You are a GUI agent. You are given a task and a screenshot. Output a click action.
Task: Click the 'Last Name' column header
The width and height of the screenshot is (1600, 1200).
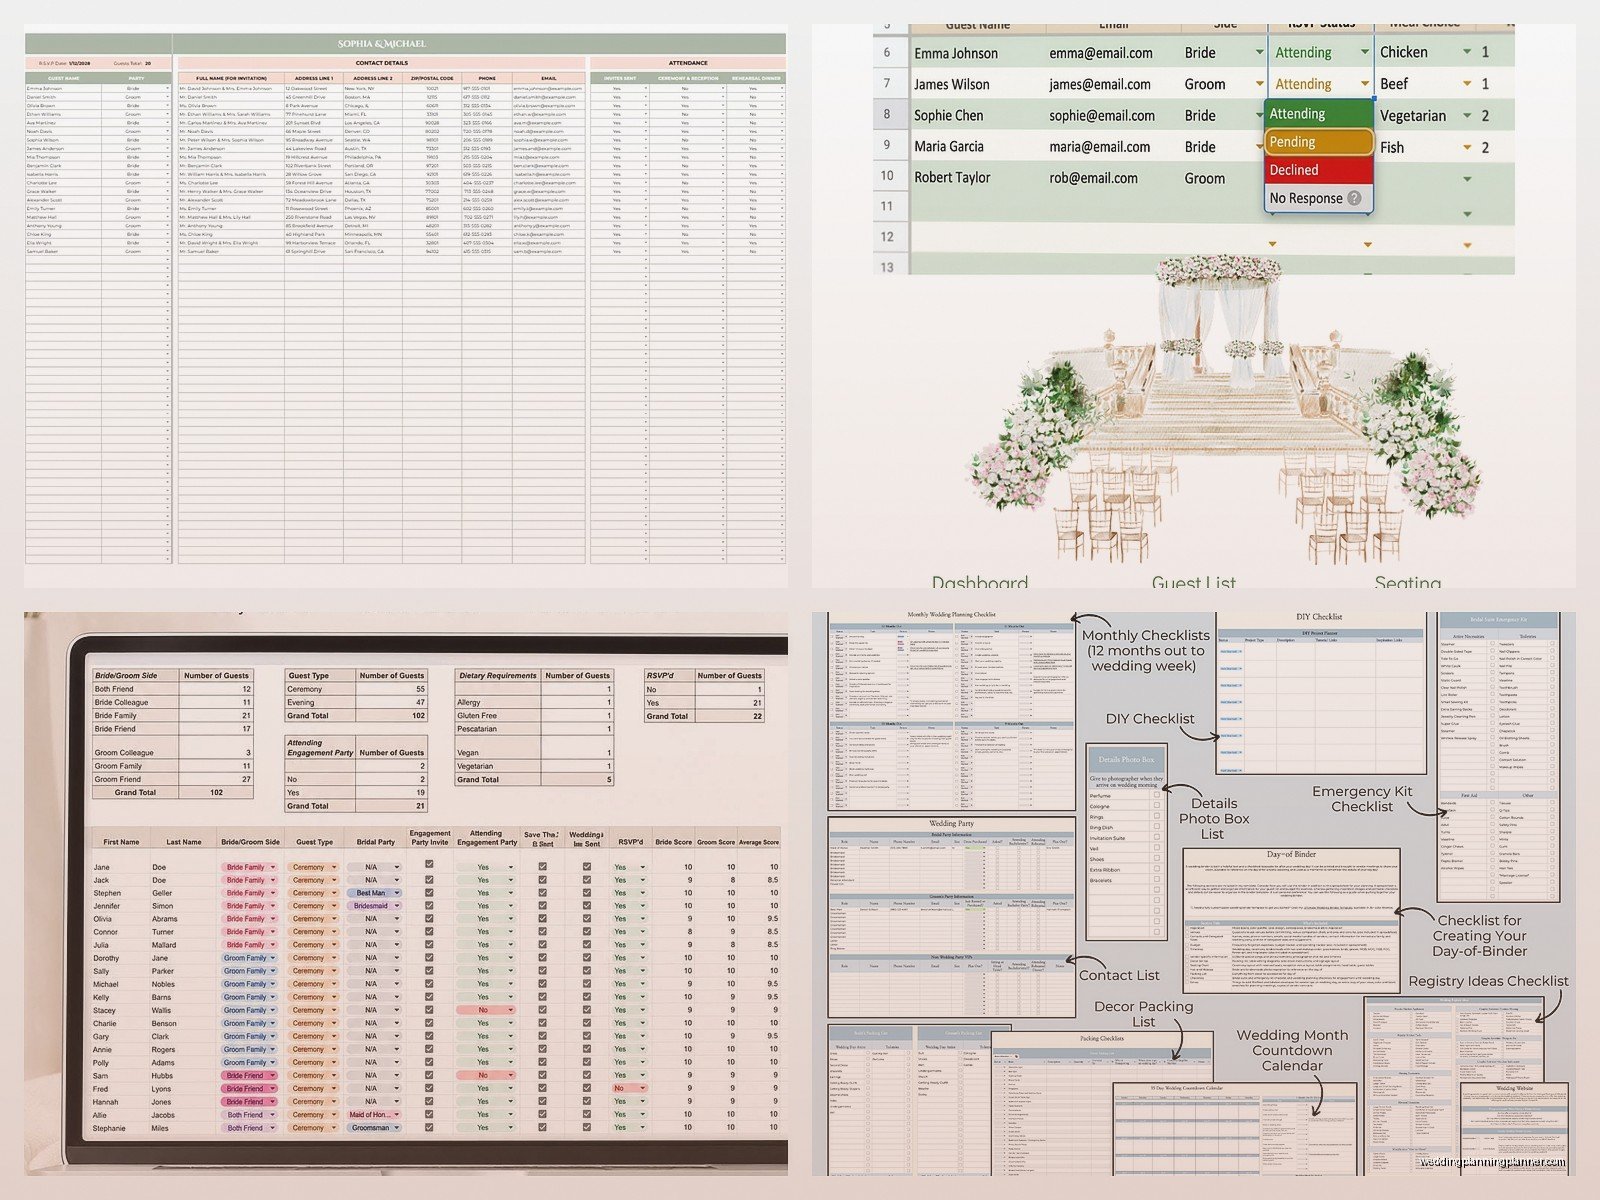[183, 842]
